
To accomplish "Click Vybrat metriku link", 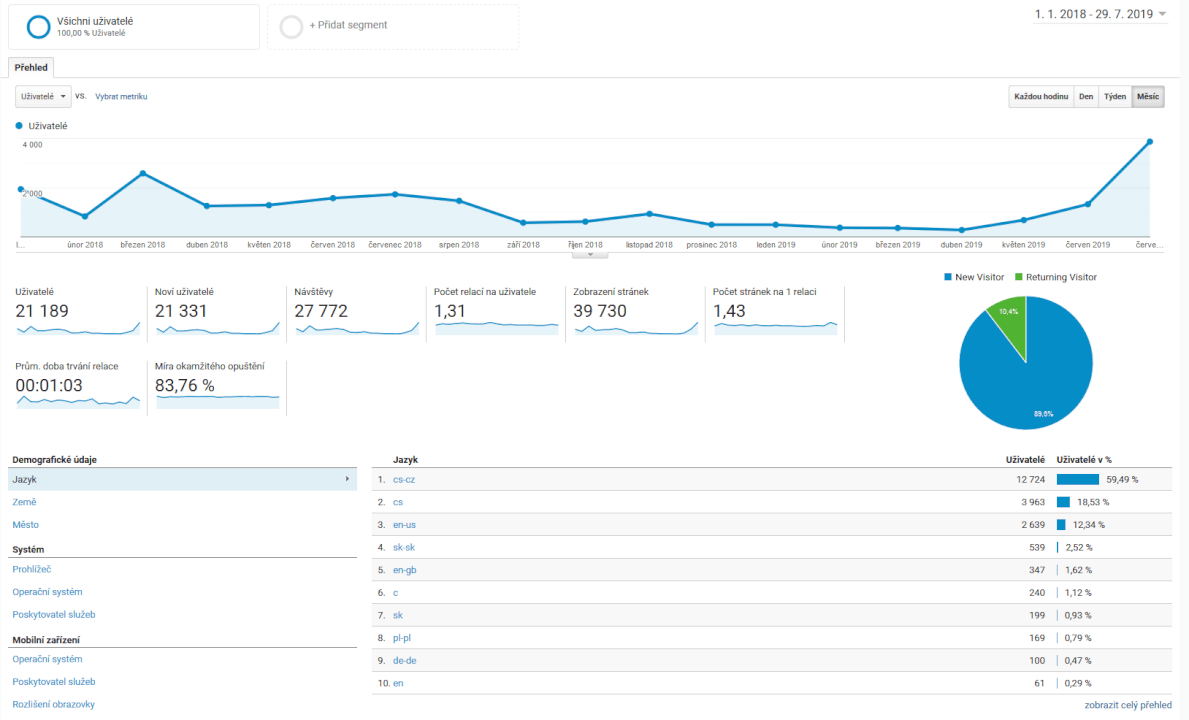I will (x=121, y=97).
